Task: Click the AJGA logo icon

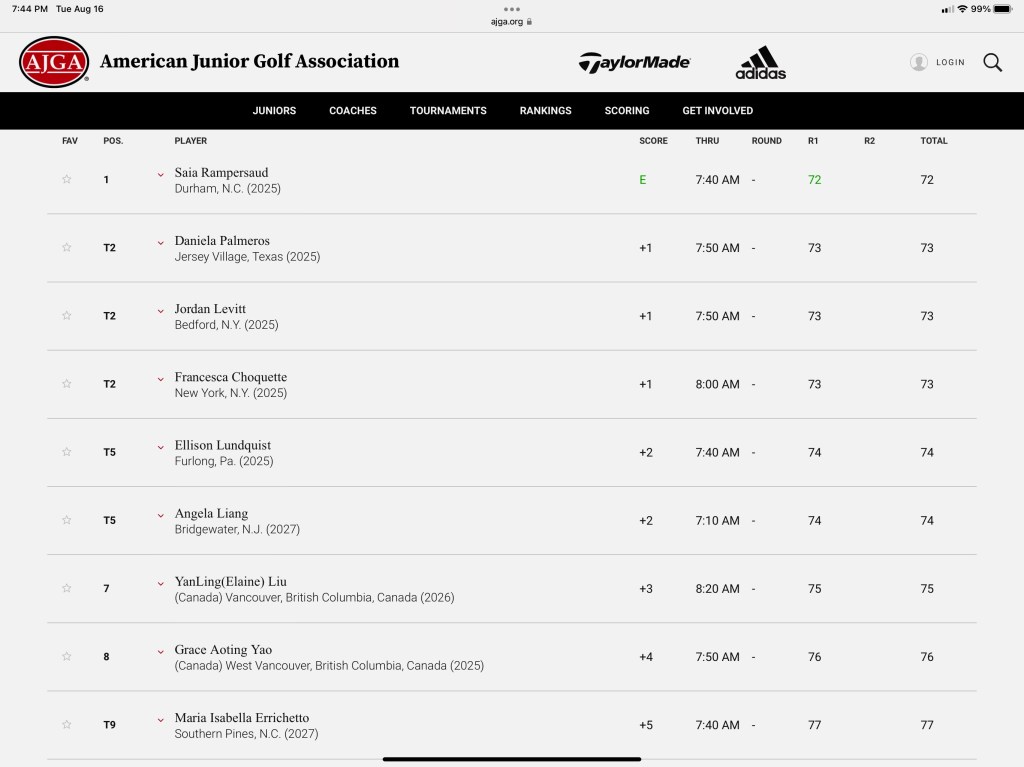Action: click(54, 62)
